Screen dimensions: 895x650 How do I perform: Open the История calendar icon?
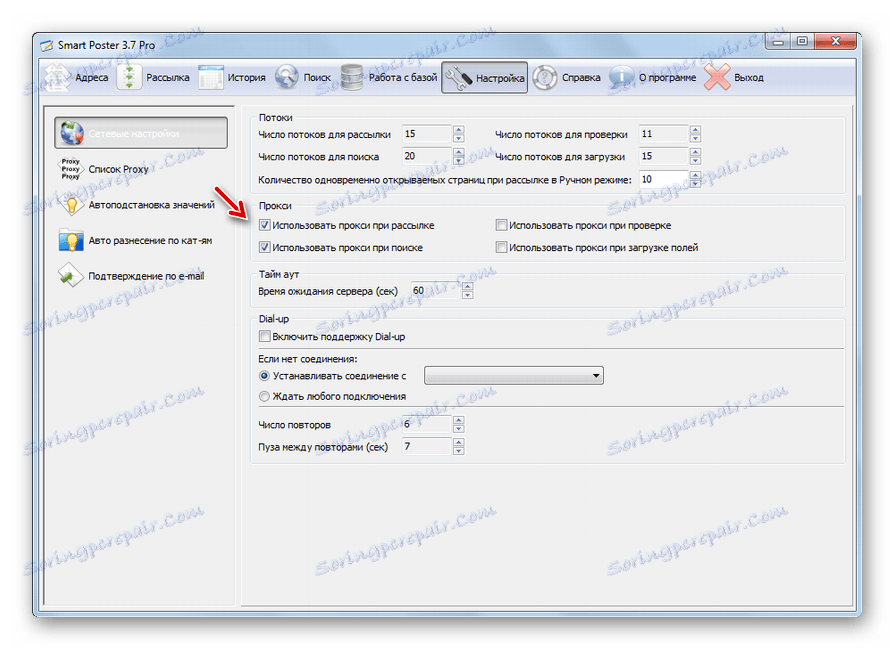(x=211, y=77)
